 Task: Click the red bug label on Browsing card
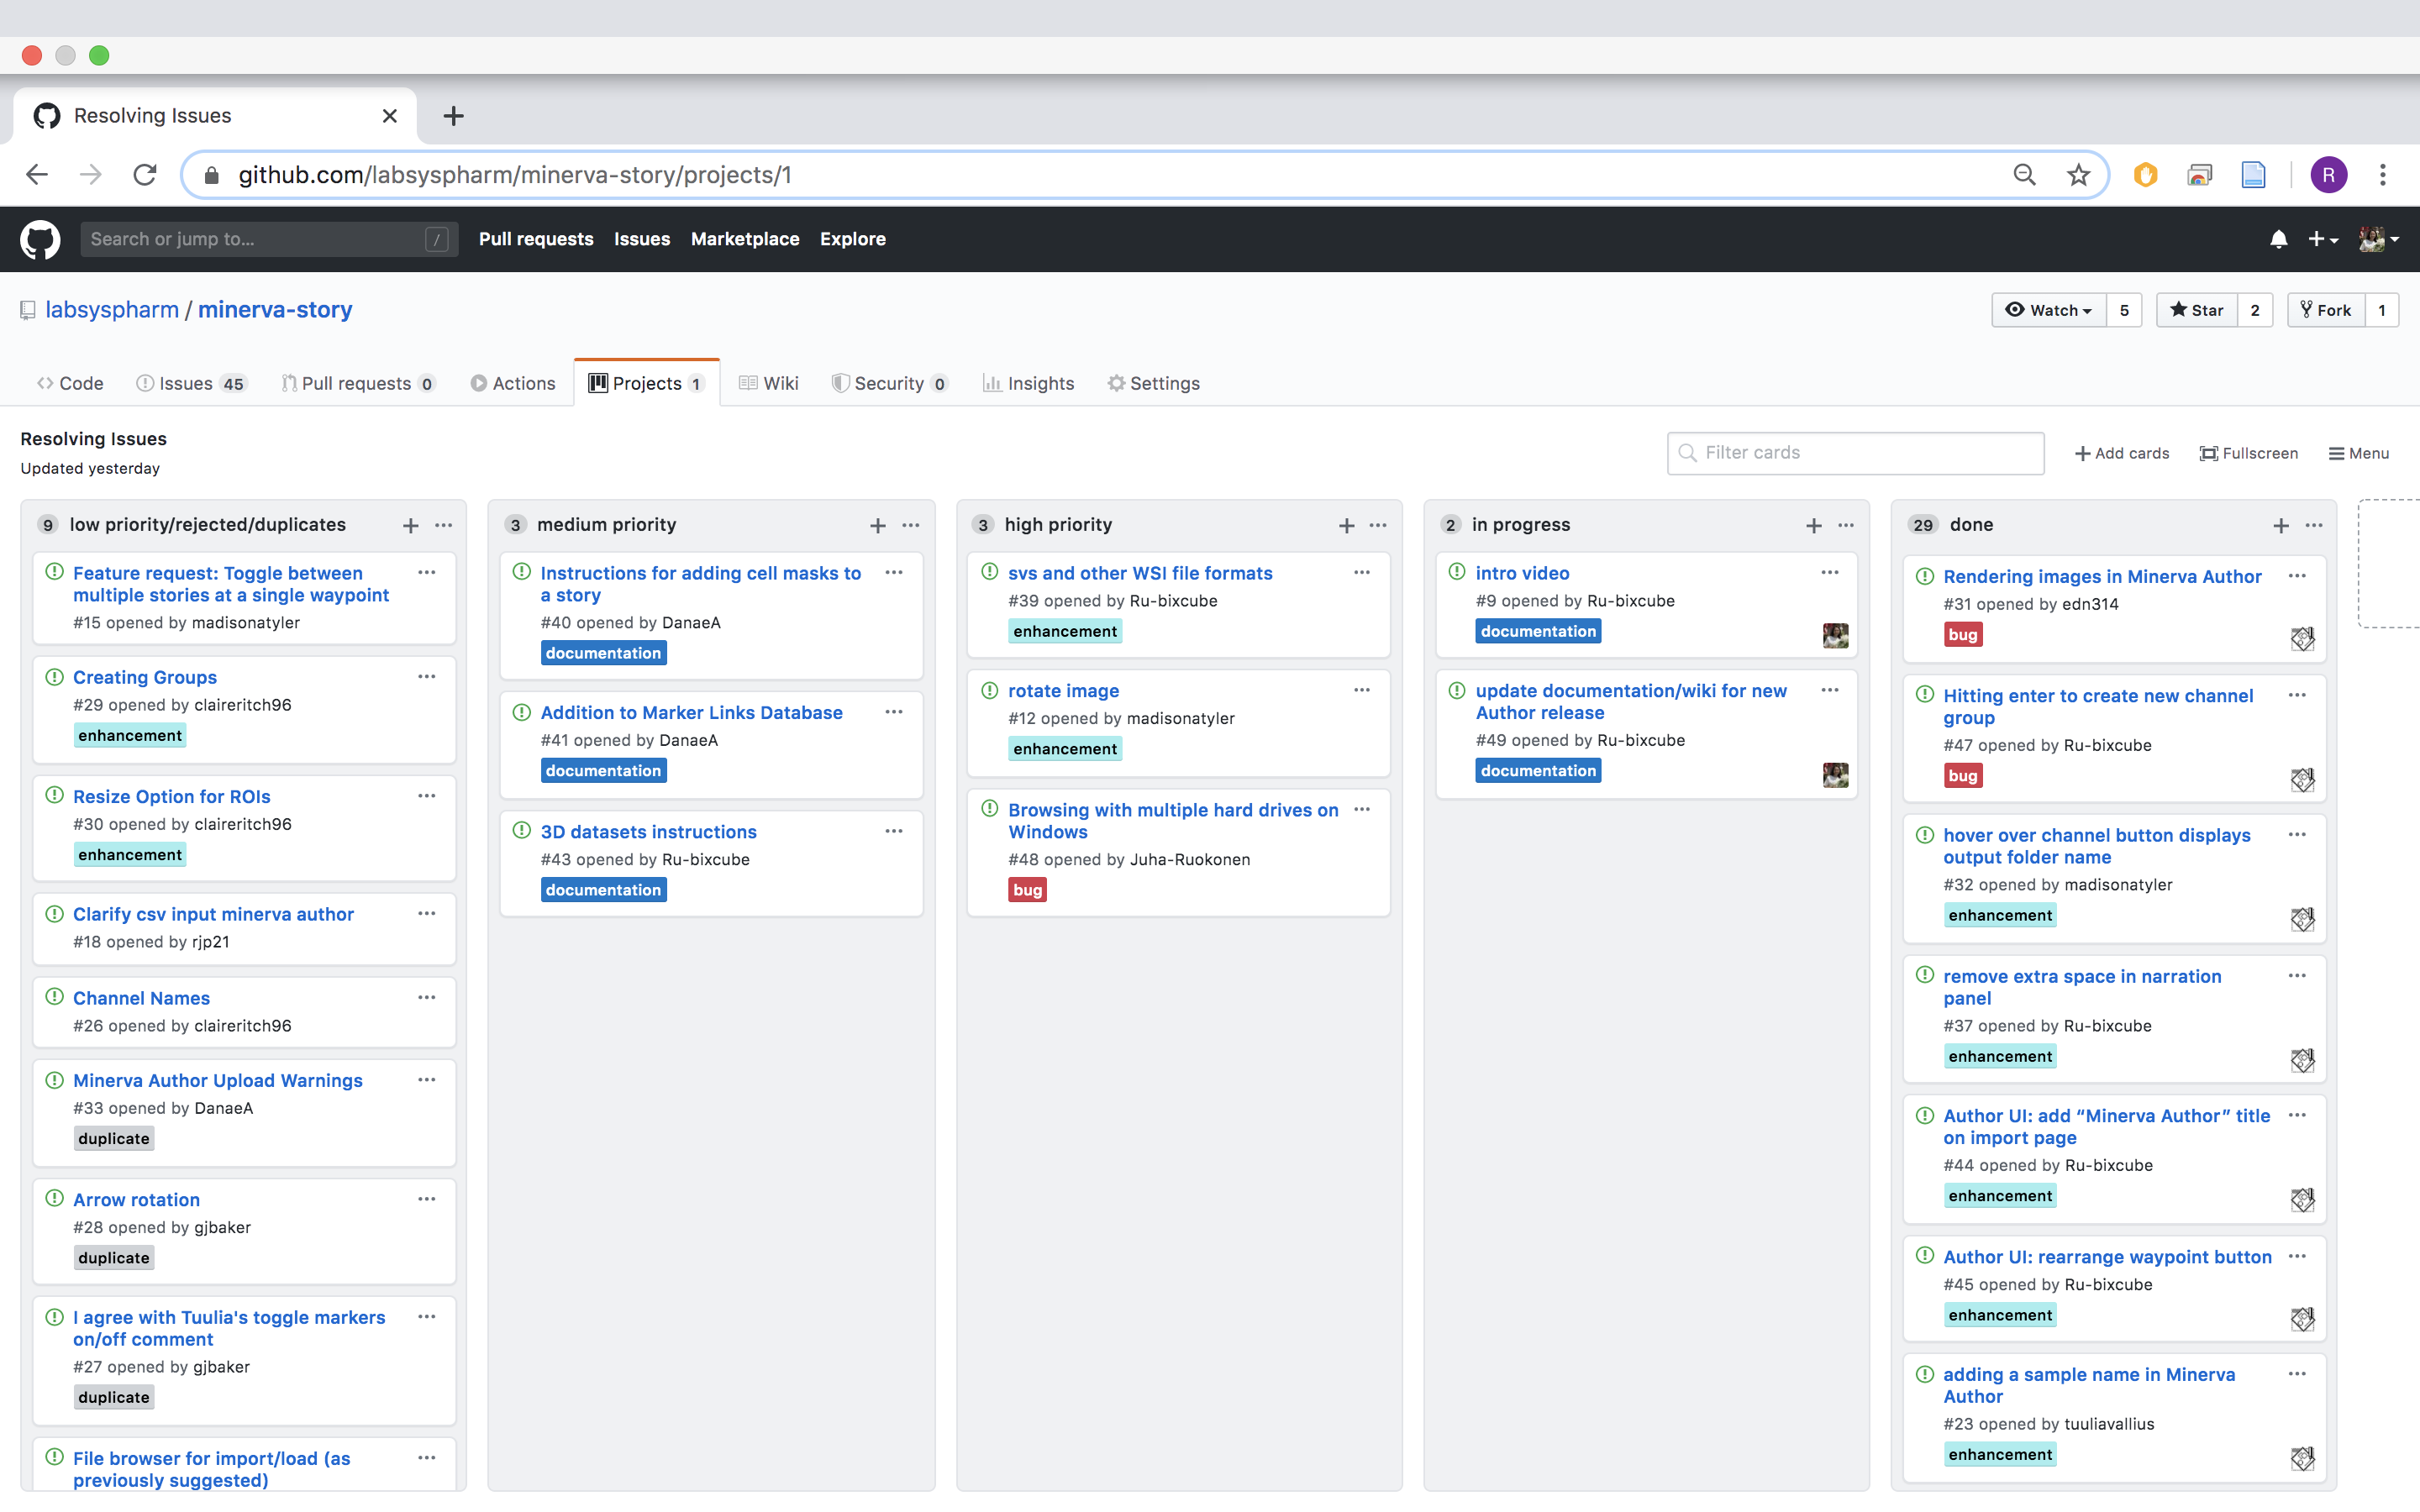tap(1027, 890)
